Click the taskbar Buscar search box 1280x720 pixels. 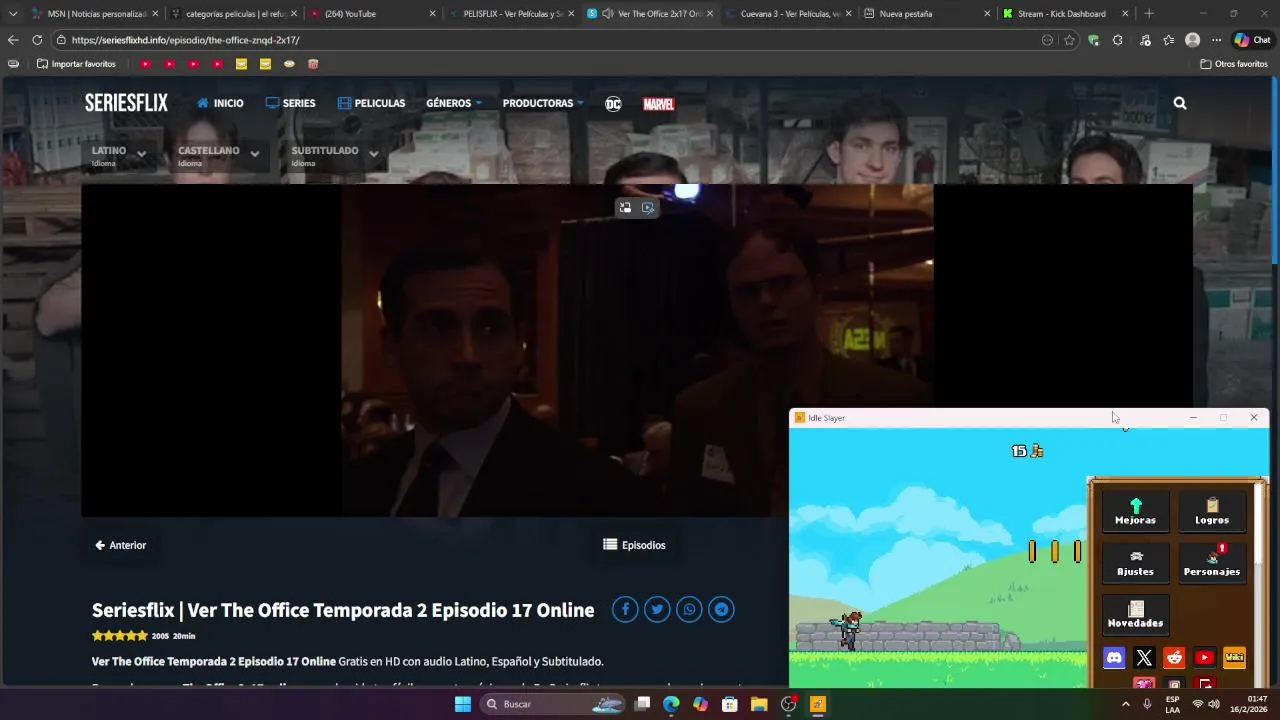coord(553,704)
